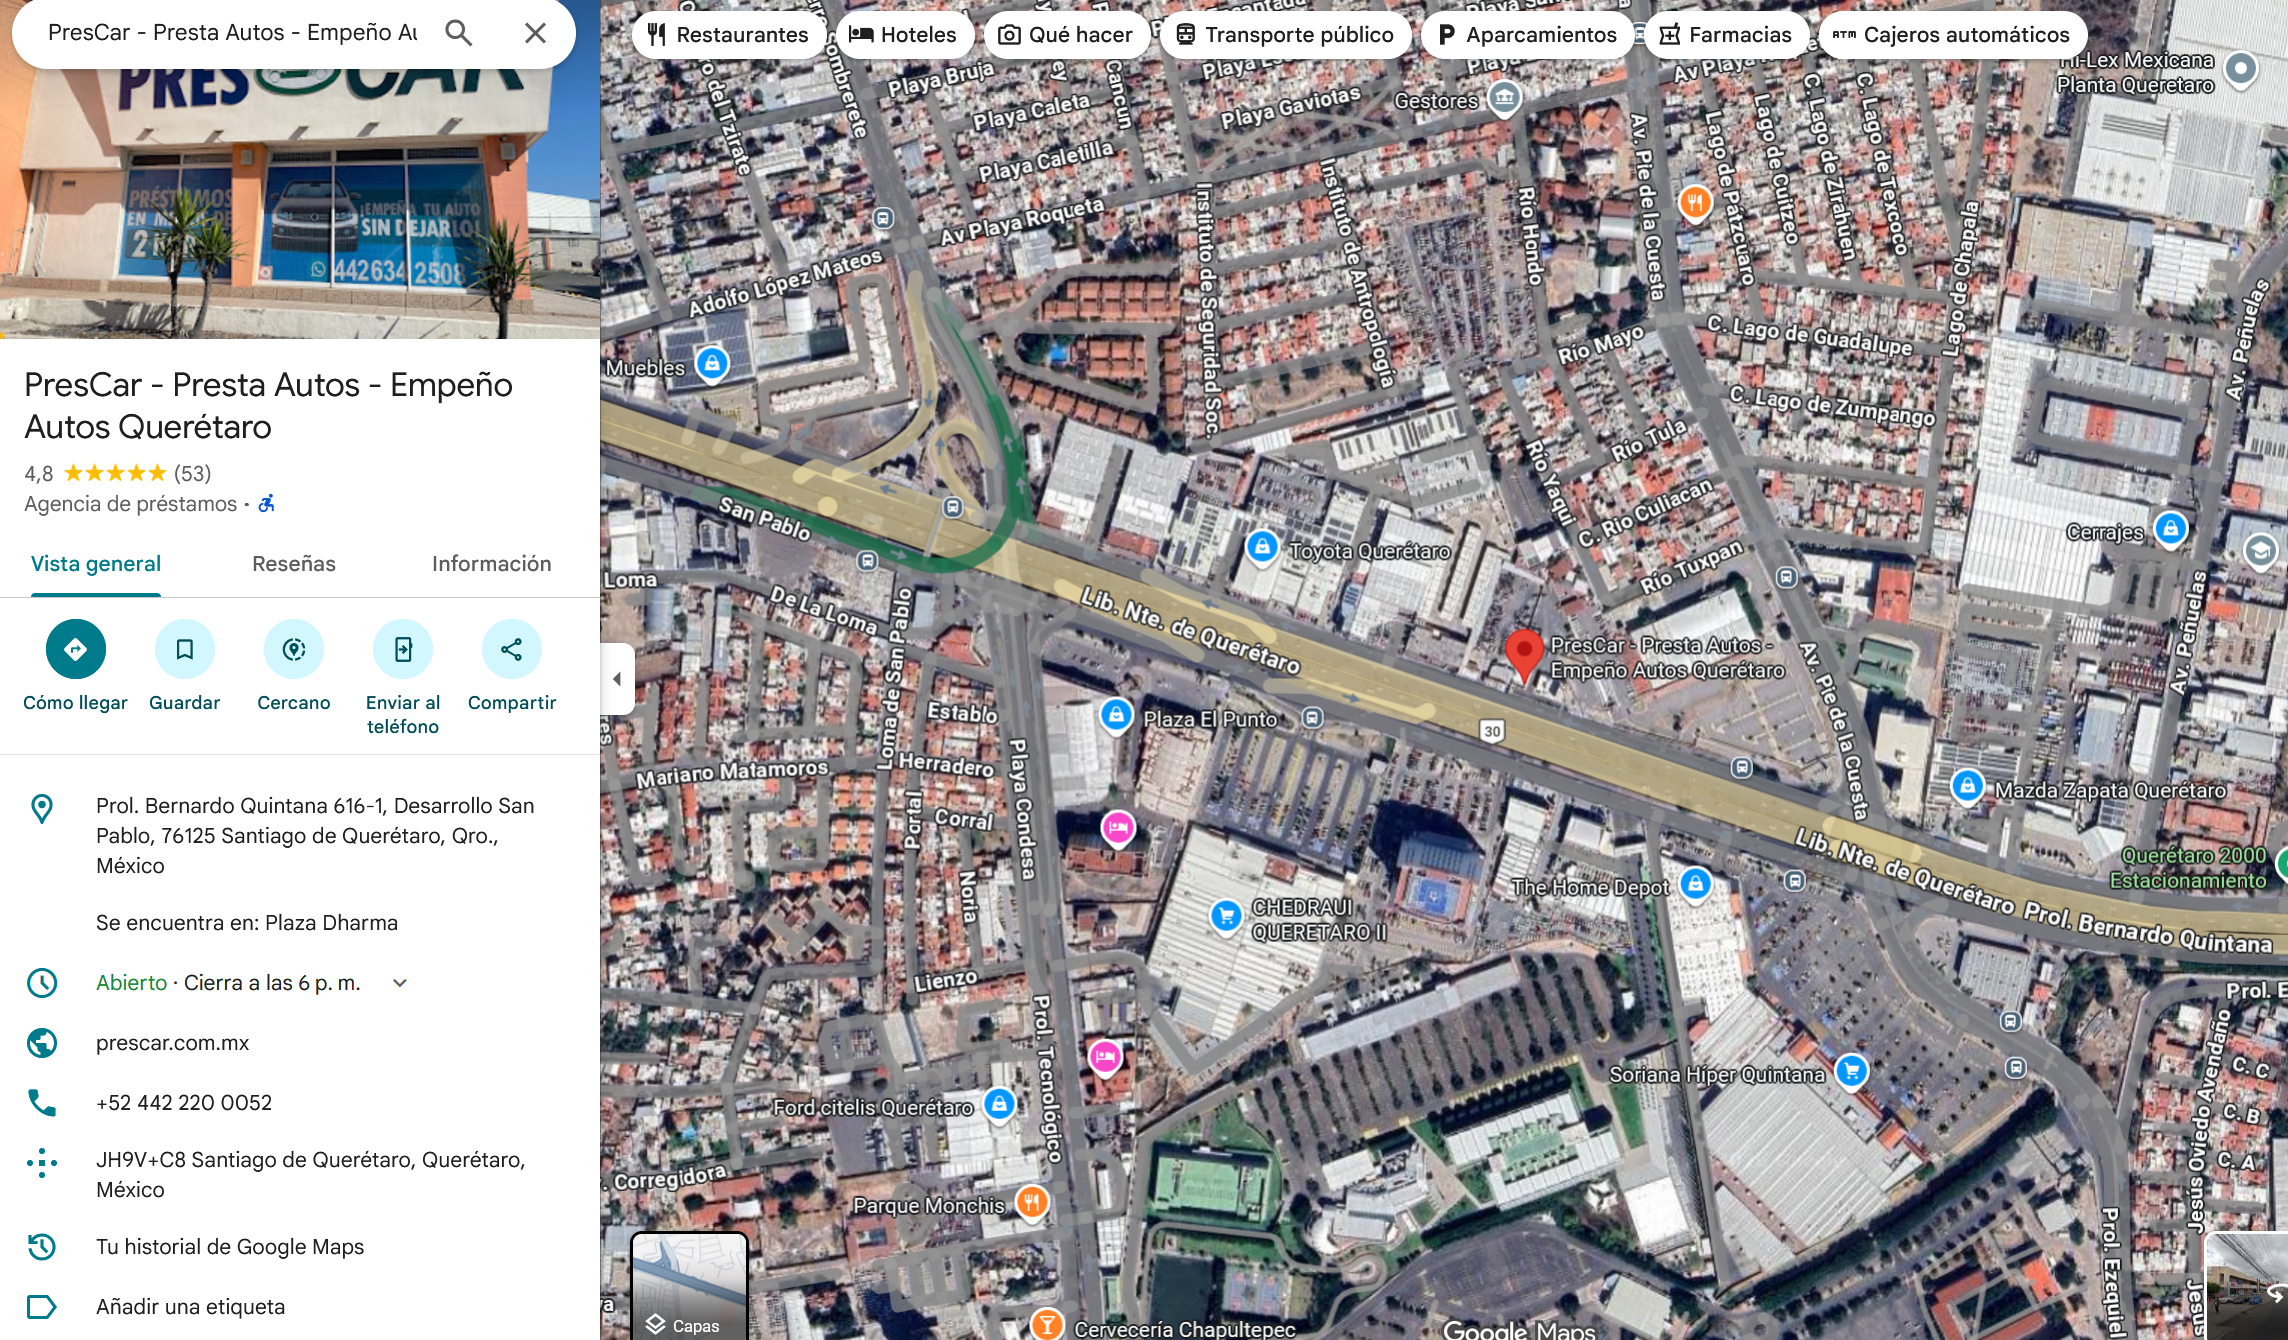Collapse the side panel using the arrow
Viewport: 2288px width, 1340px height.
[617, 679]
